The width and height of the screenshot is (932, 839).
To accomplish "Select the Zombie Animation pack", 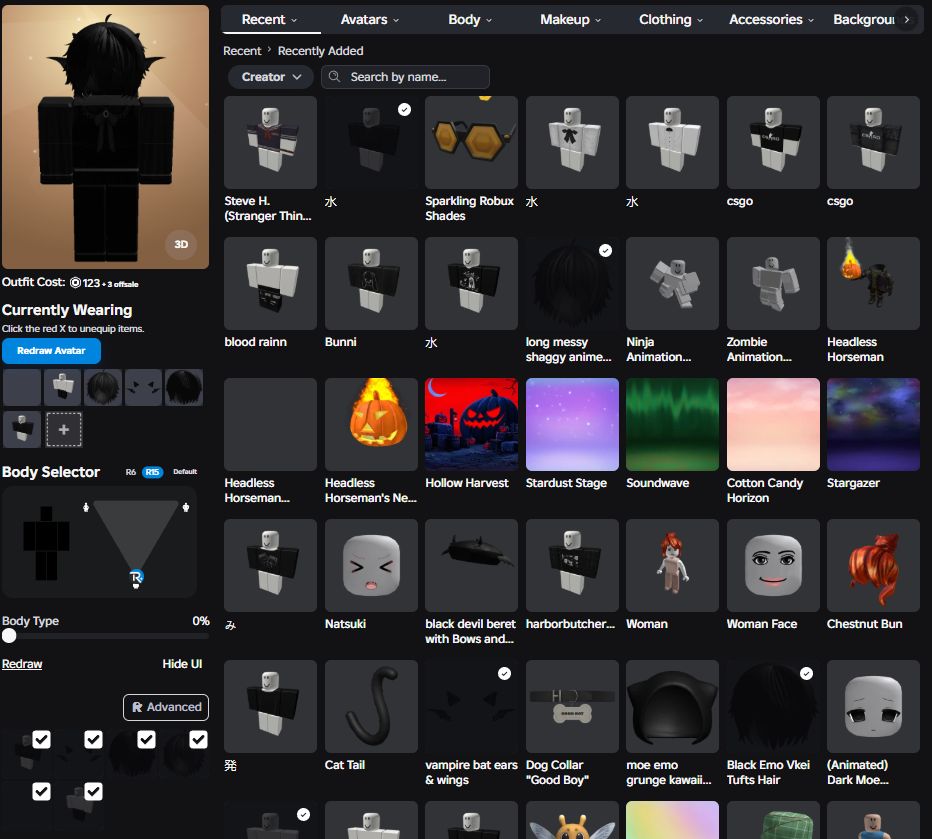I will click(773, 283).
